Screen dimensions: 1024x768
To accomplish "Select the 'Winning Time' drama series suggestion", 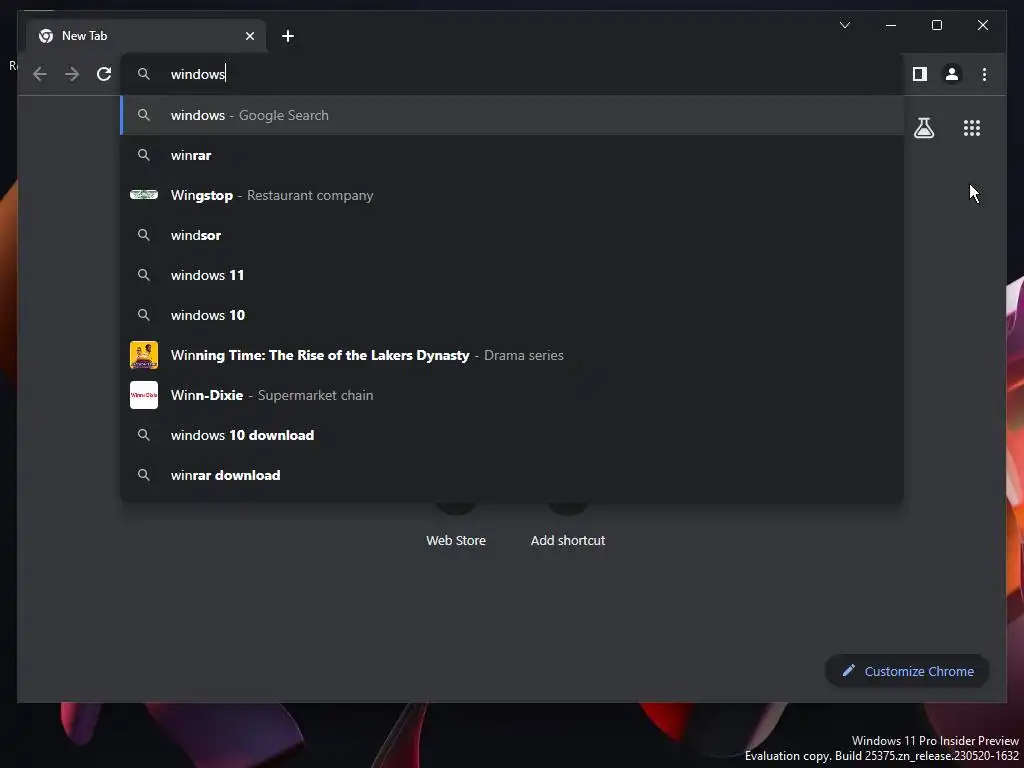I will point(512,355).
